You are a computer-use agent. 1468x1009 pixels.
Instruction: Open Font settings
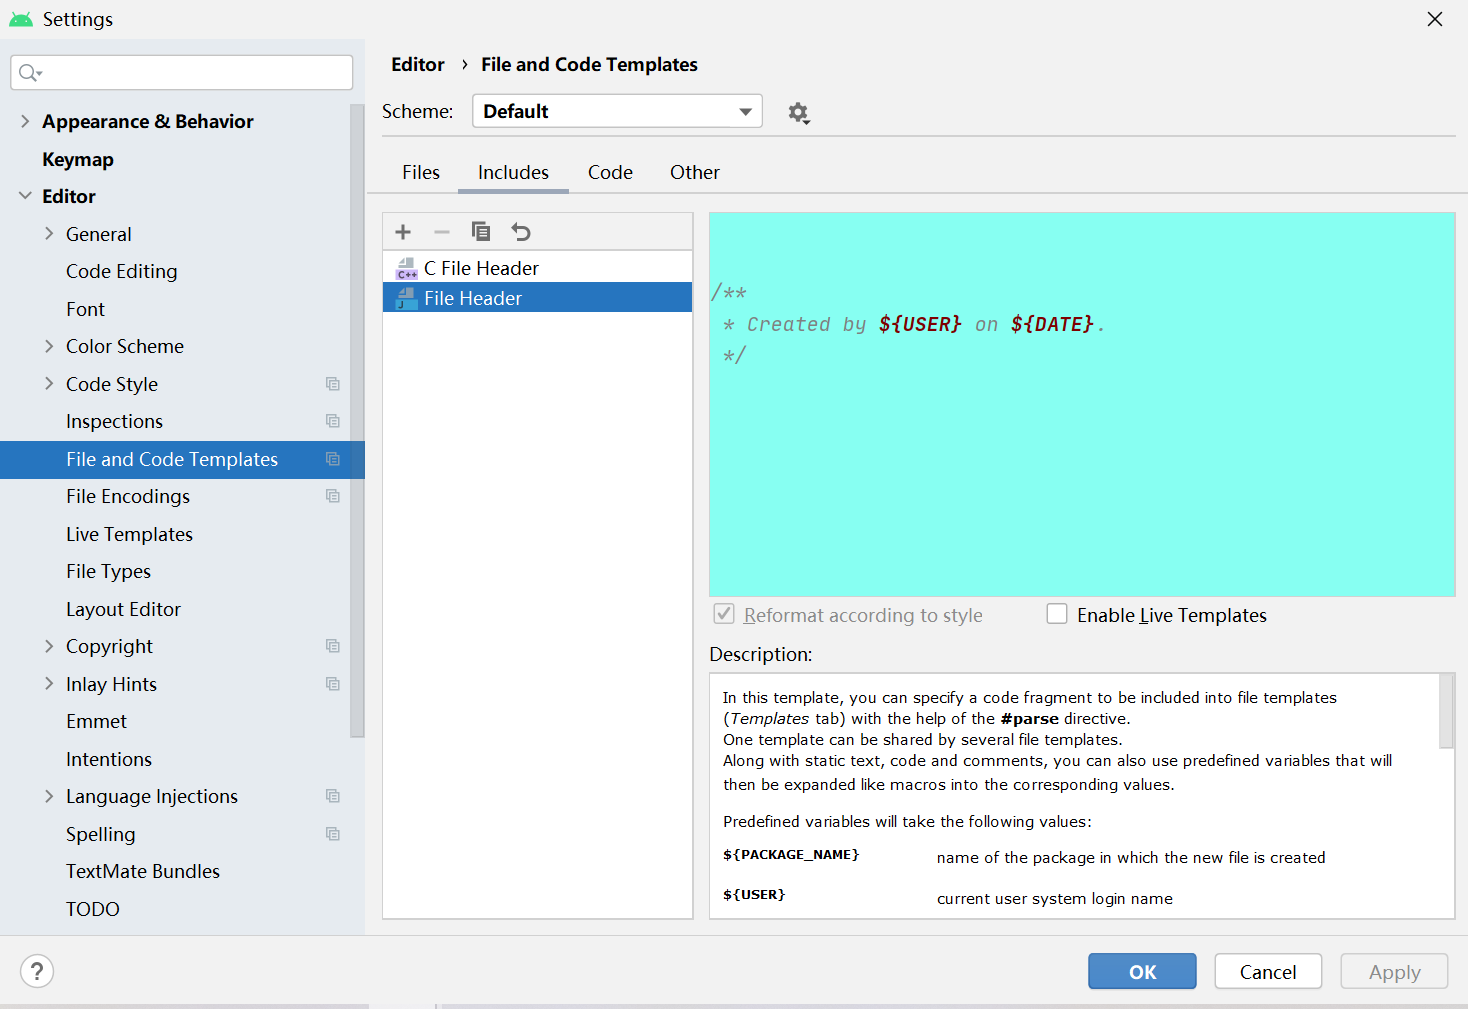(x=85, y=309)
